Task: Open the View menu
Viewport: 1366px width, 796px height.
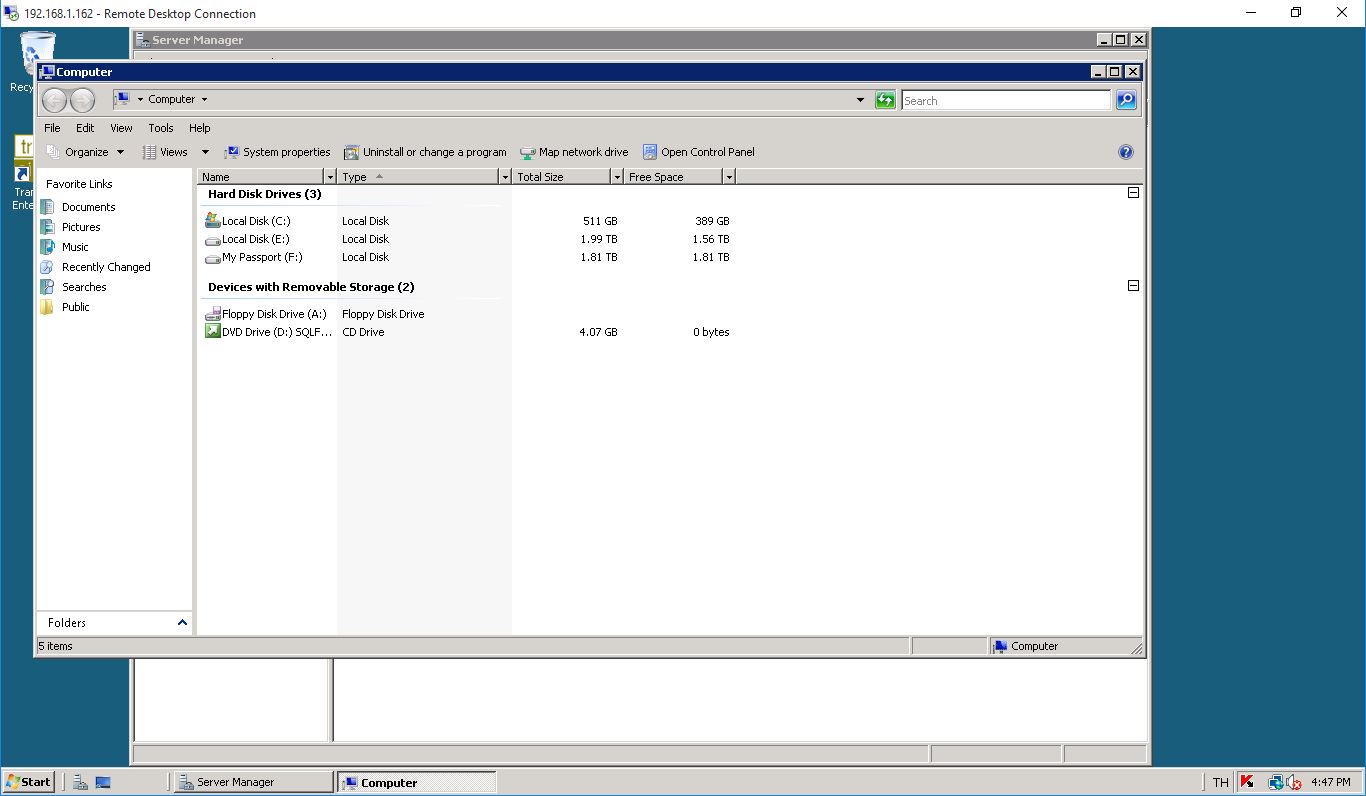Action: coord(121,128)
